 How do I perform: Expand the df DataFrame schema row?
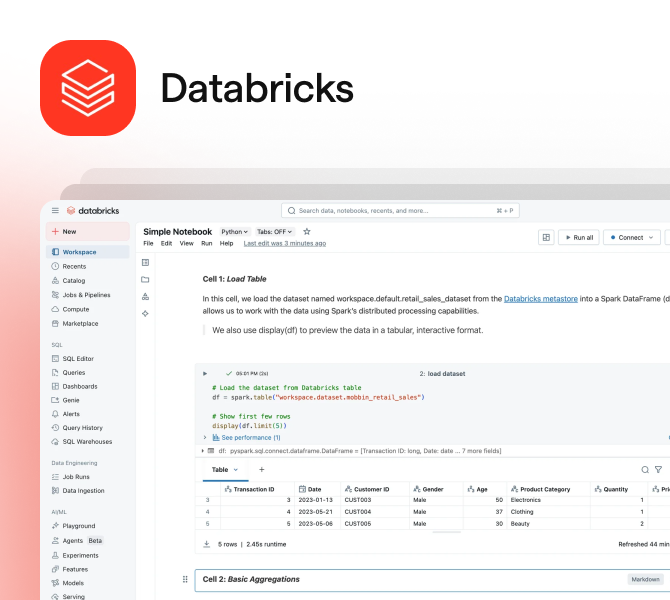coord(203,451)
